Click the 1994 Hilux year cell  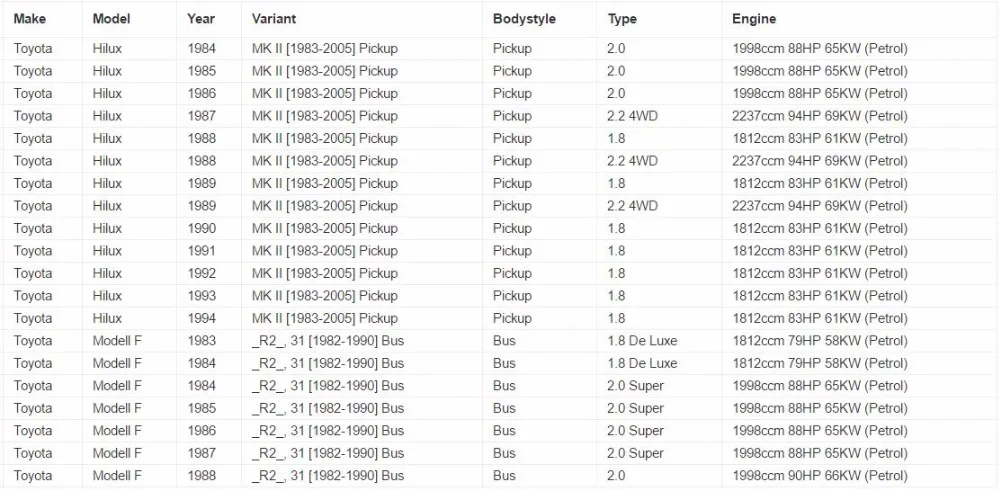coord(202,318)
